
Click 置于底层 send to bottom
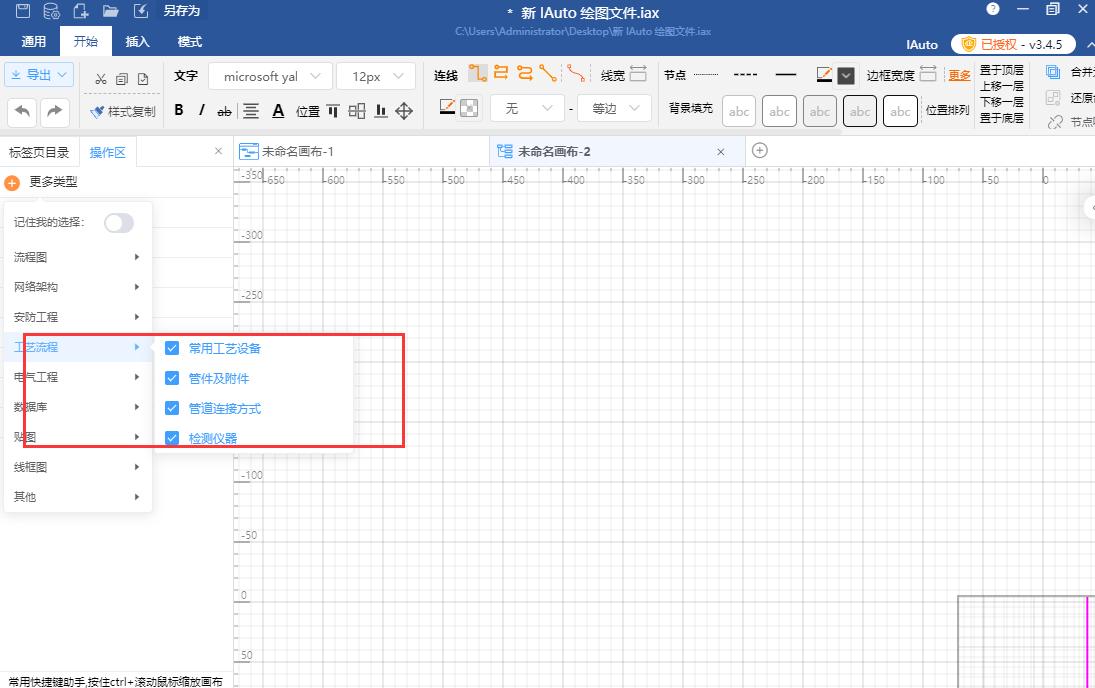pyautogui.click(x=1001, y=118)
